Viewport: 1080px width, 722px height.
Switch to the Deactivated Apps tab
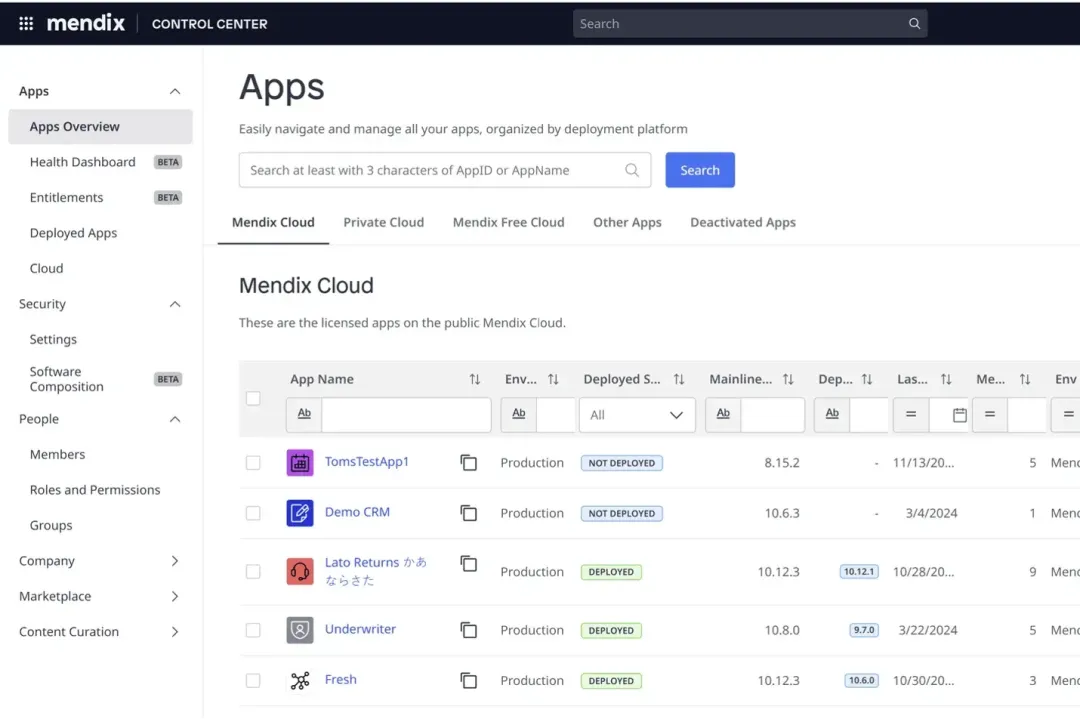742,223
